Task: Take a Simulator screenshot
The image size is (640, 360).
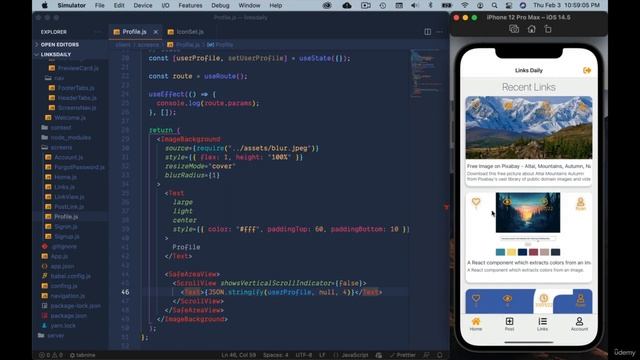Action: pos(514,29)
